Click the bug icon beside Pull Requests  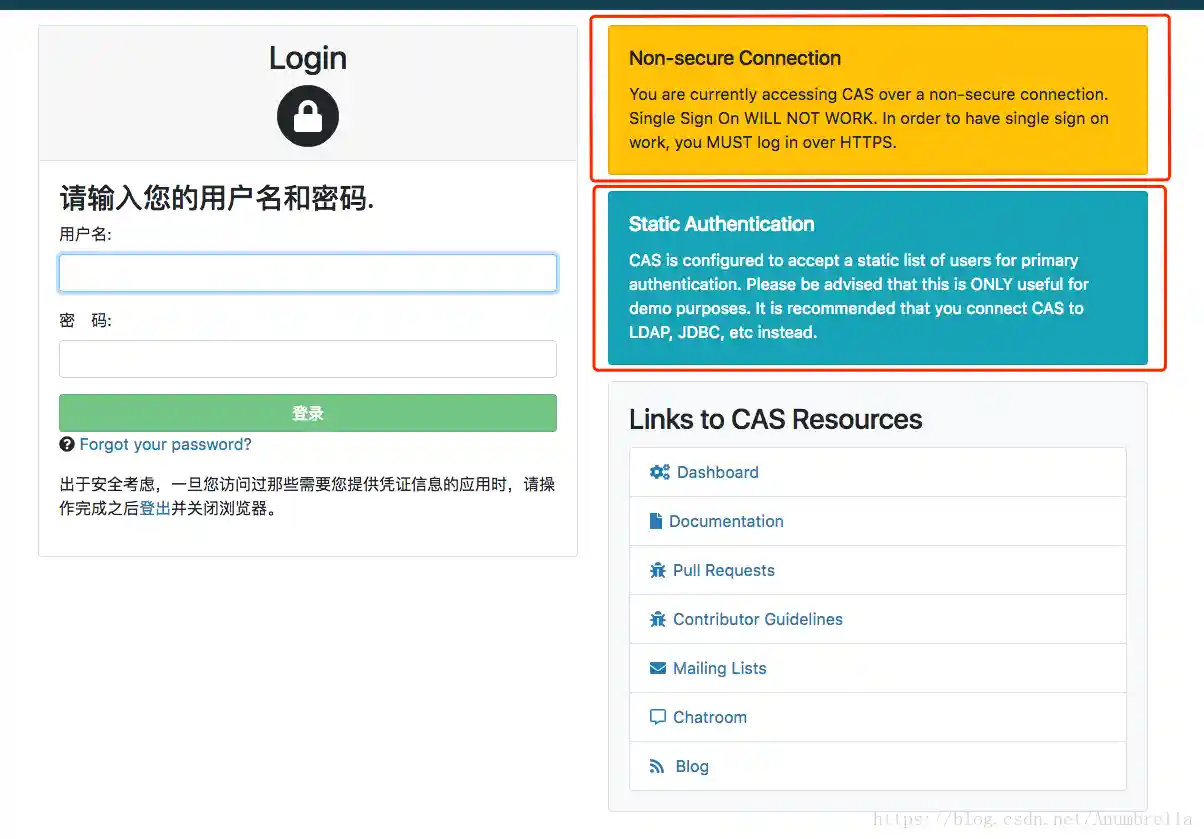(659, 570)
